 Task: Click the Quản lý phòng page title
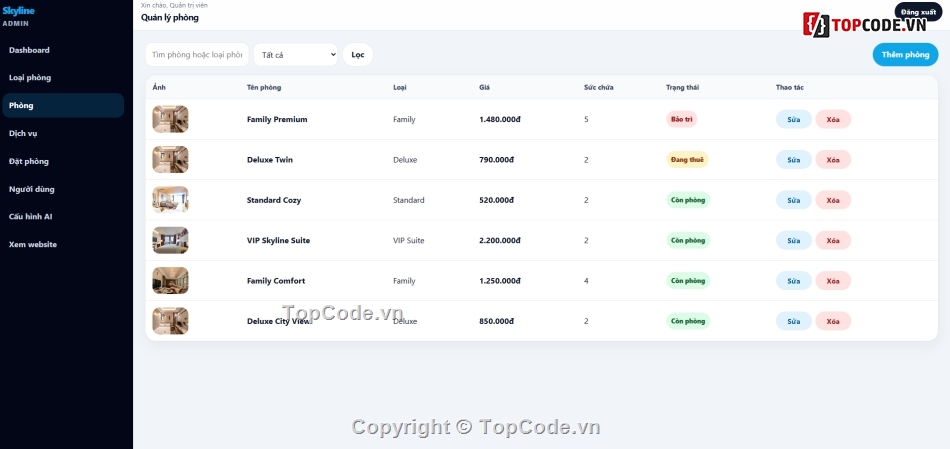[170, 18]
